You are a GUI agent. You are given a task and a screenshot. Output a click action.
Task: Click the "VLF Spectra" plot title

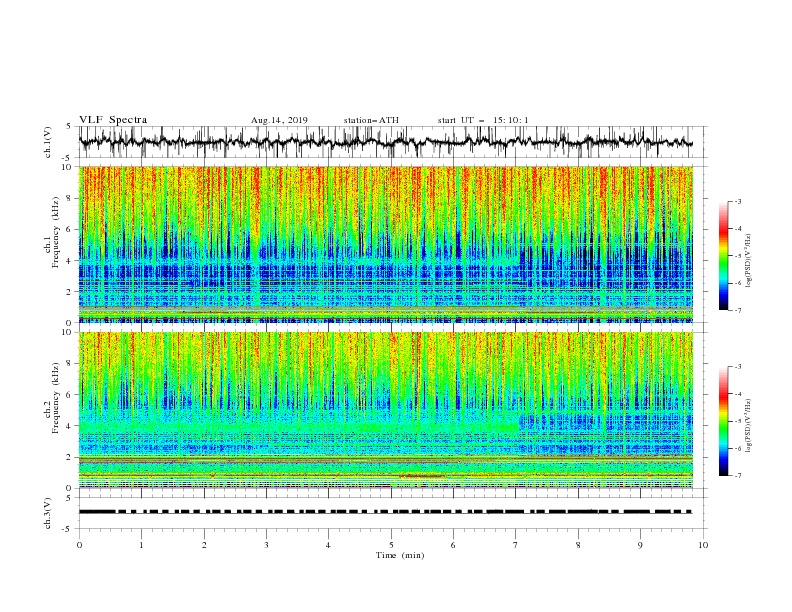click(113, 120)
